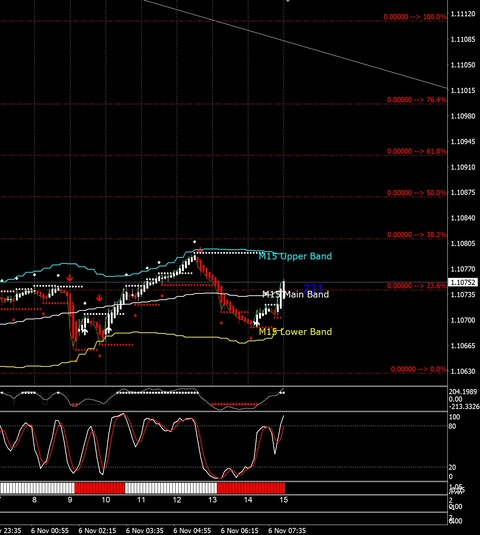
Task: Click the period number 15 label
Action: pos(284,500)
